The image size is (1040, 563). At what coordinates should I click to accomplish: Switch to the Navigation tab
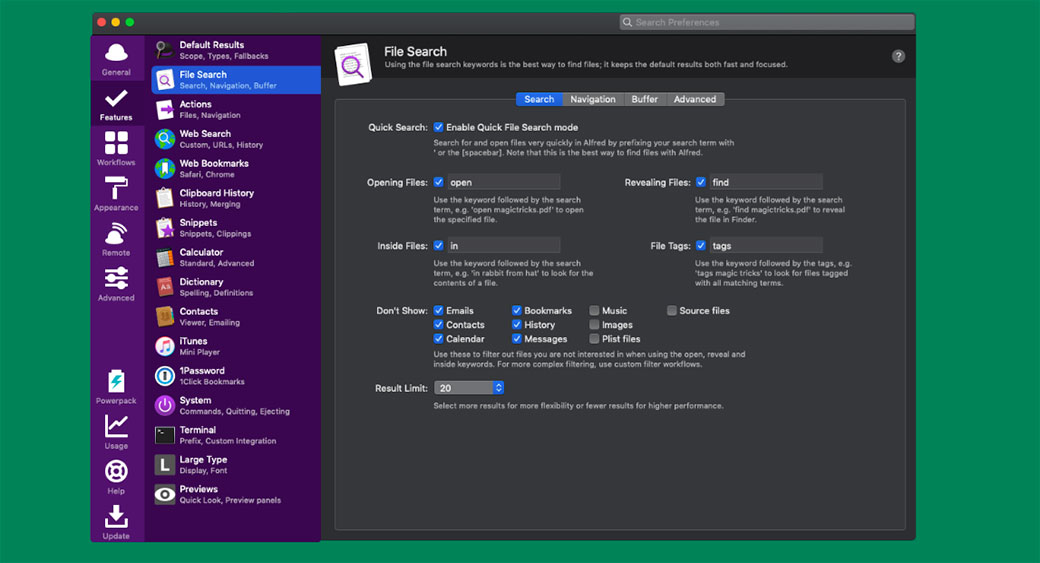click(x=593, y=99)
